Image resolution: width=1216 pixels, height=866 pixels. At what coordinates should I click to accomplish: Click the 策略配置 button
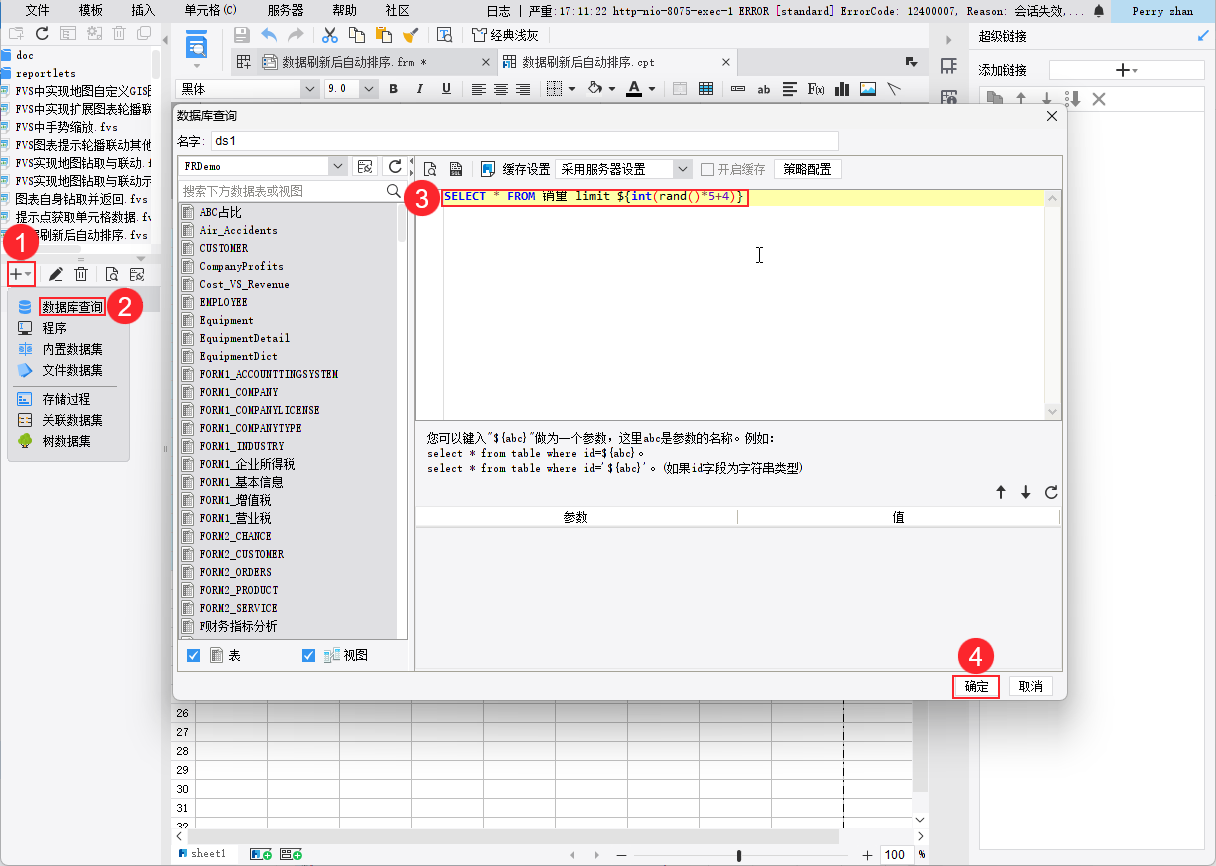(807, 169)
